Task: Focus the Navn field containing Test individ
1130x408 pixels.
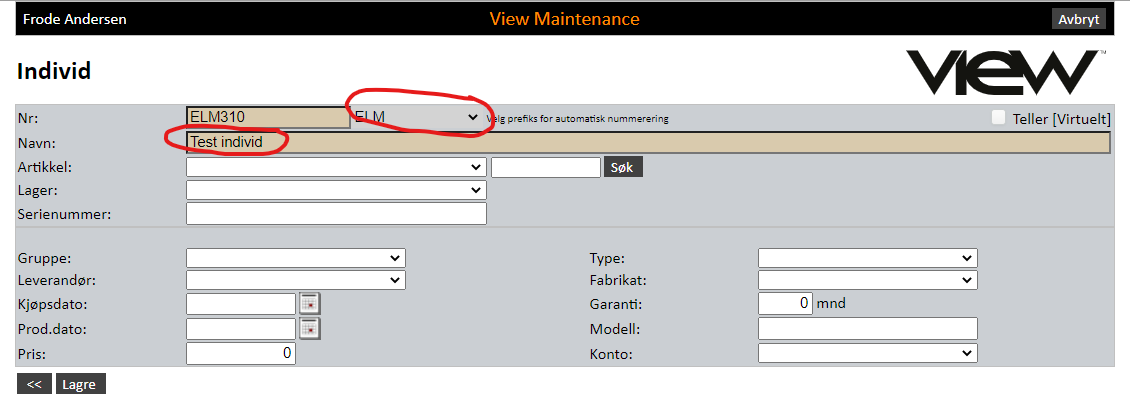Action: point(647,143)
